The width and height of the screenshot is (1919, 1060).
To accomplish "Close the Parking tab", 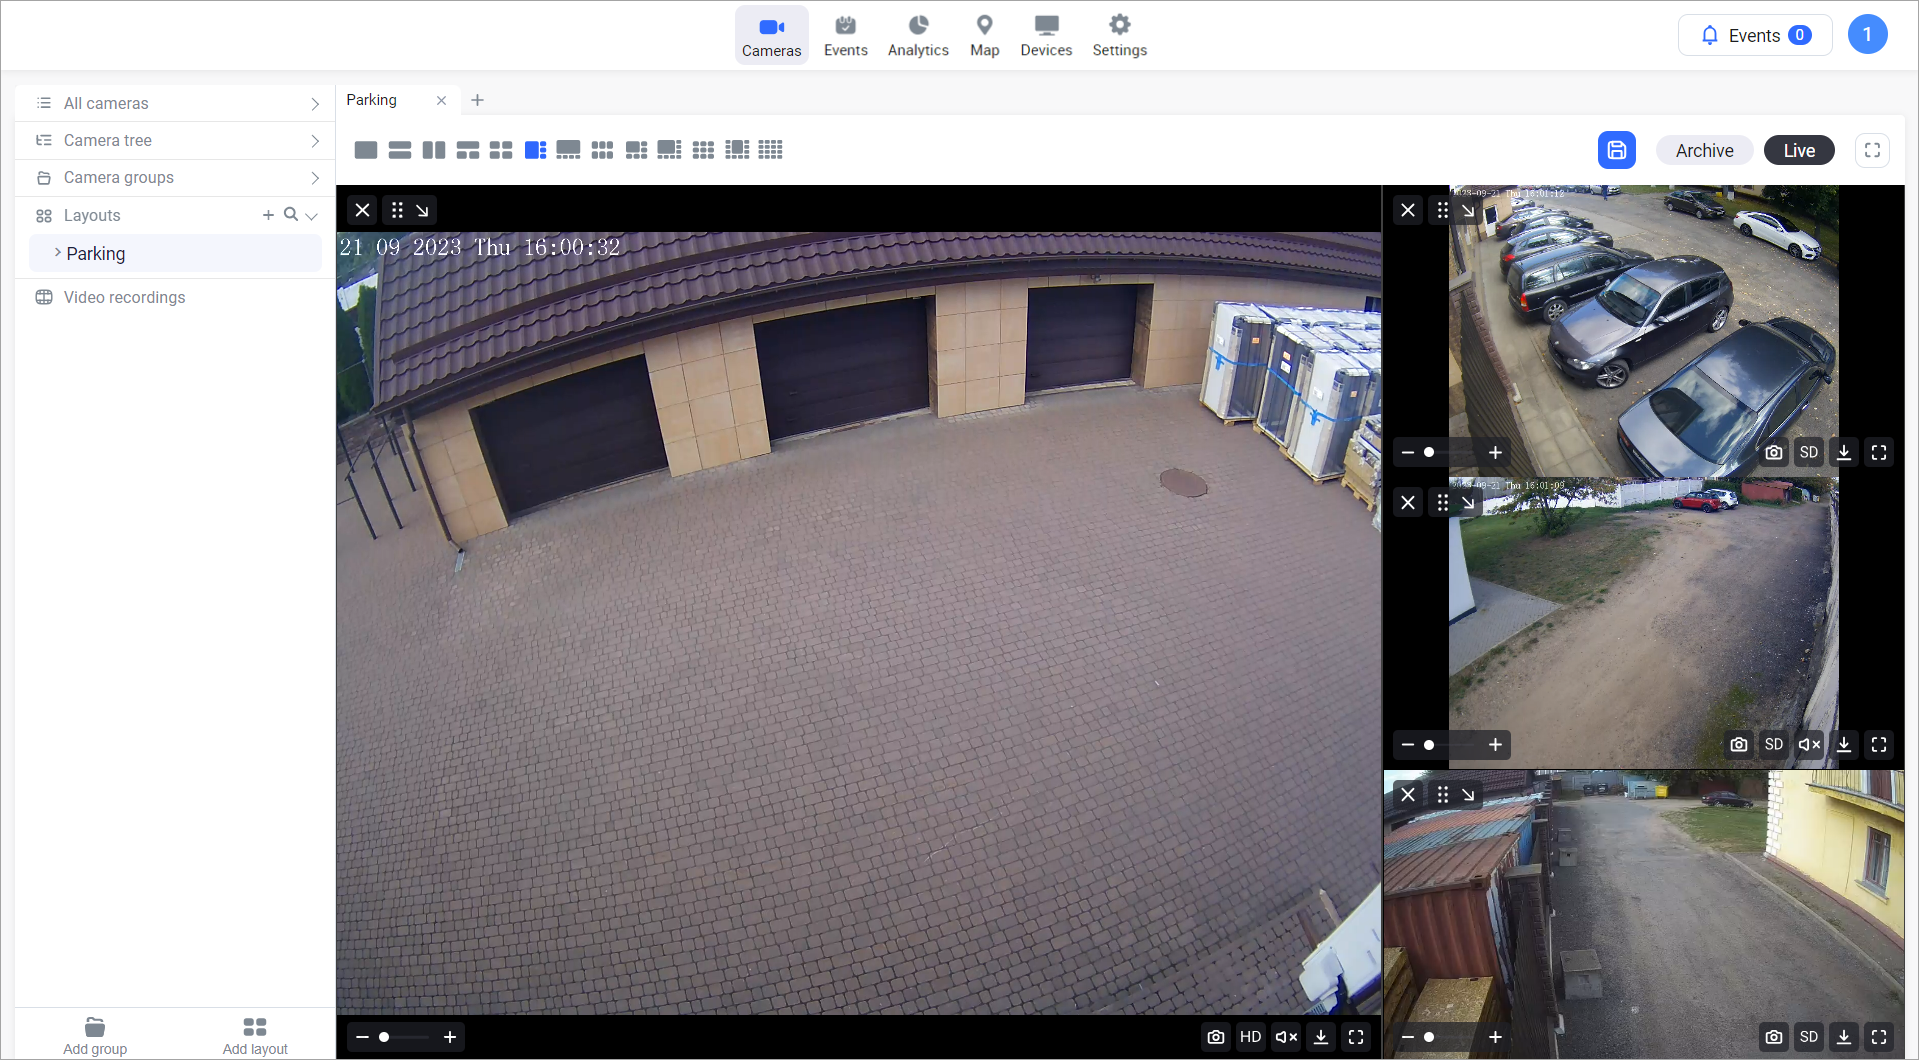I will coord(441,100).
